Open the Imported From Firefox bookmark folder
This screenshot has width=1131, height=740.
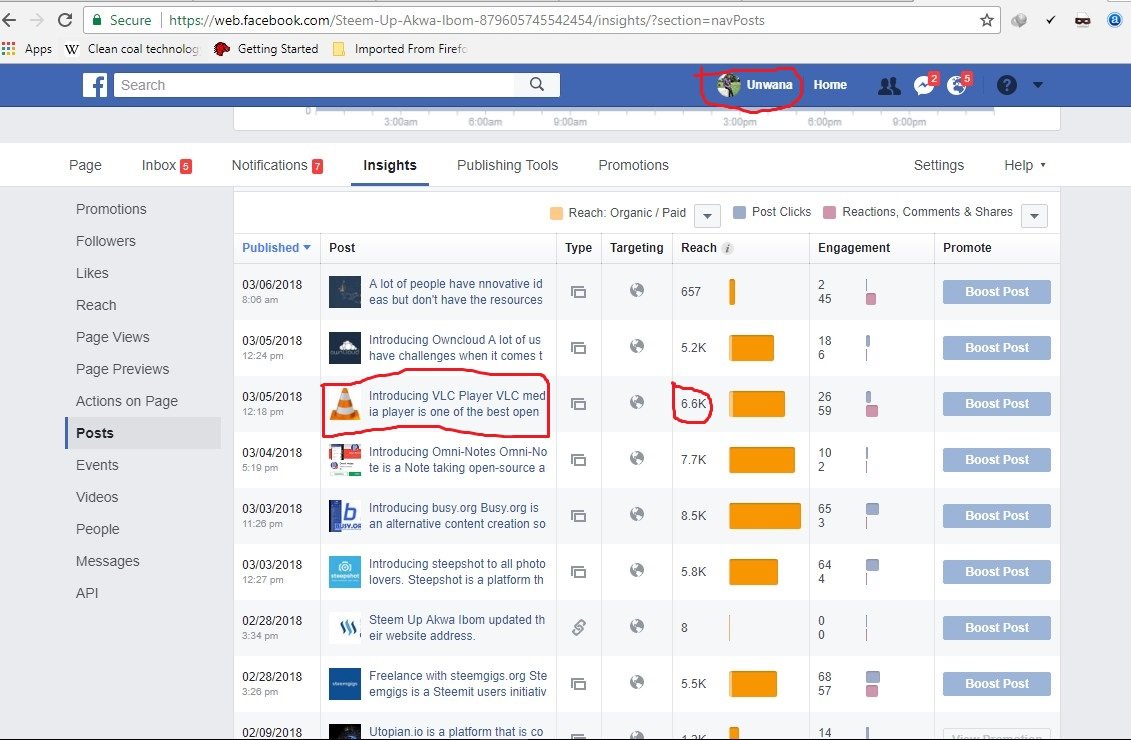pyautogui.click(x=400, y=49)
